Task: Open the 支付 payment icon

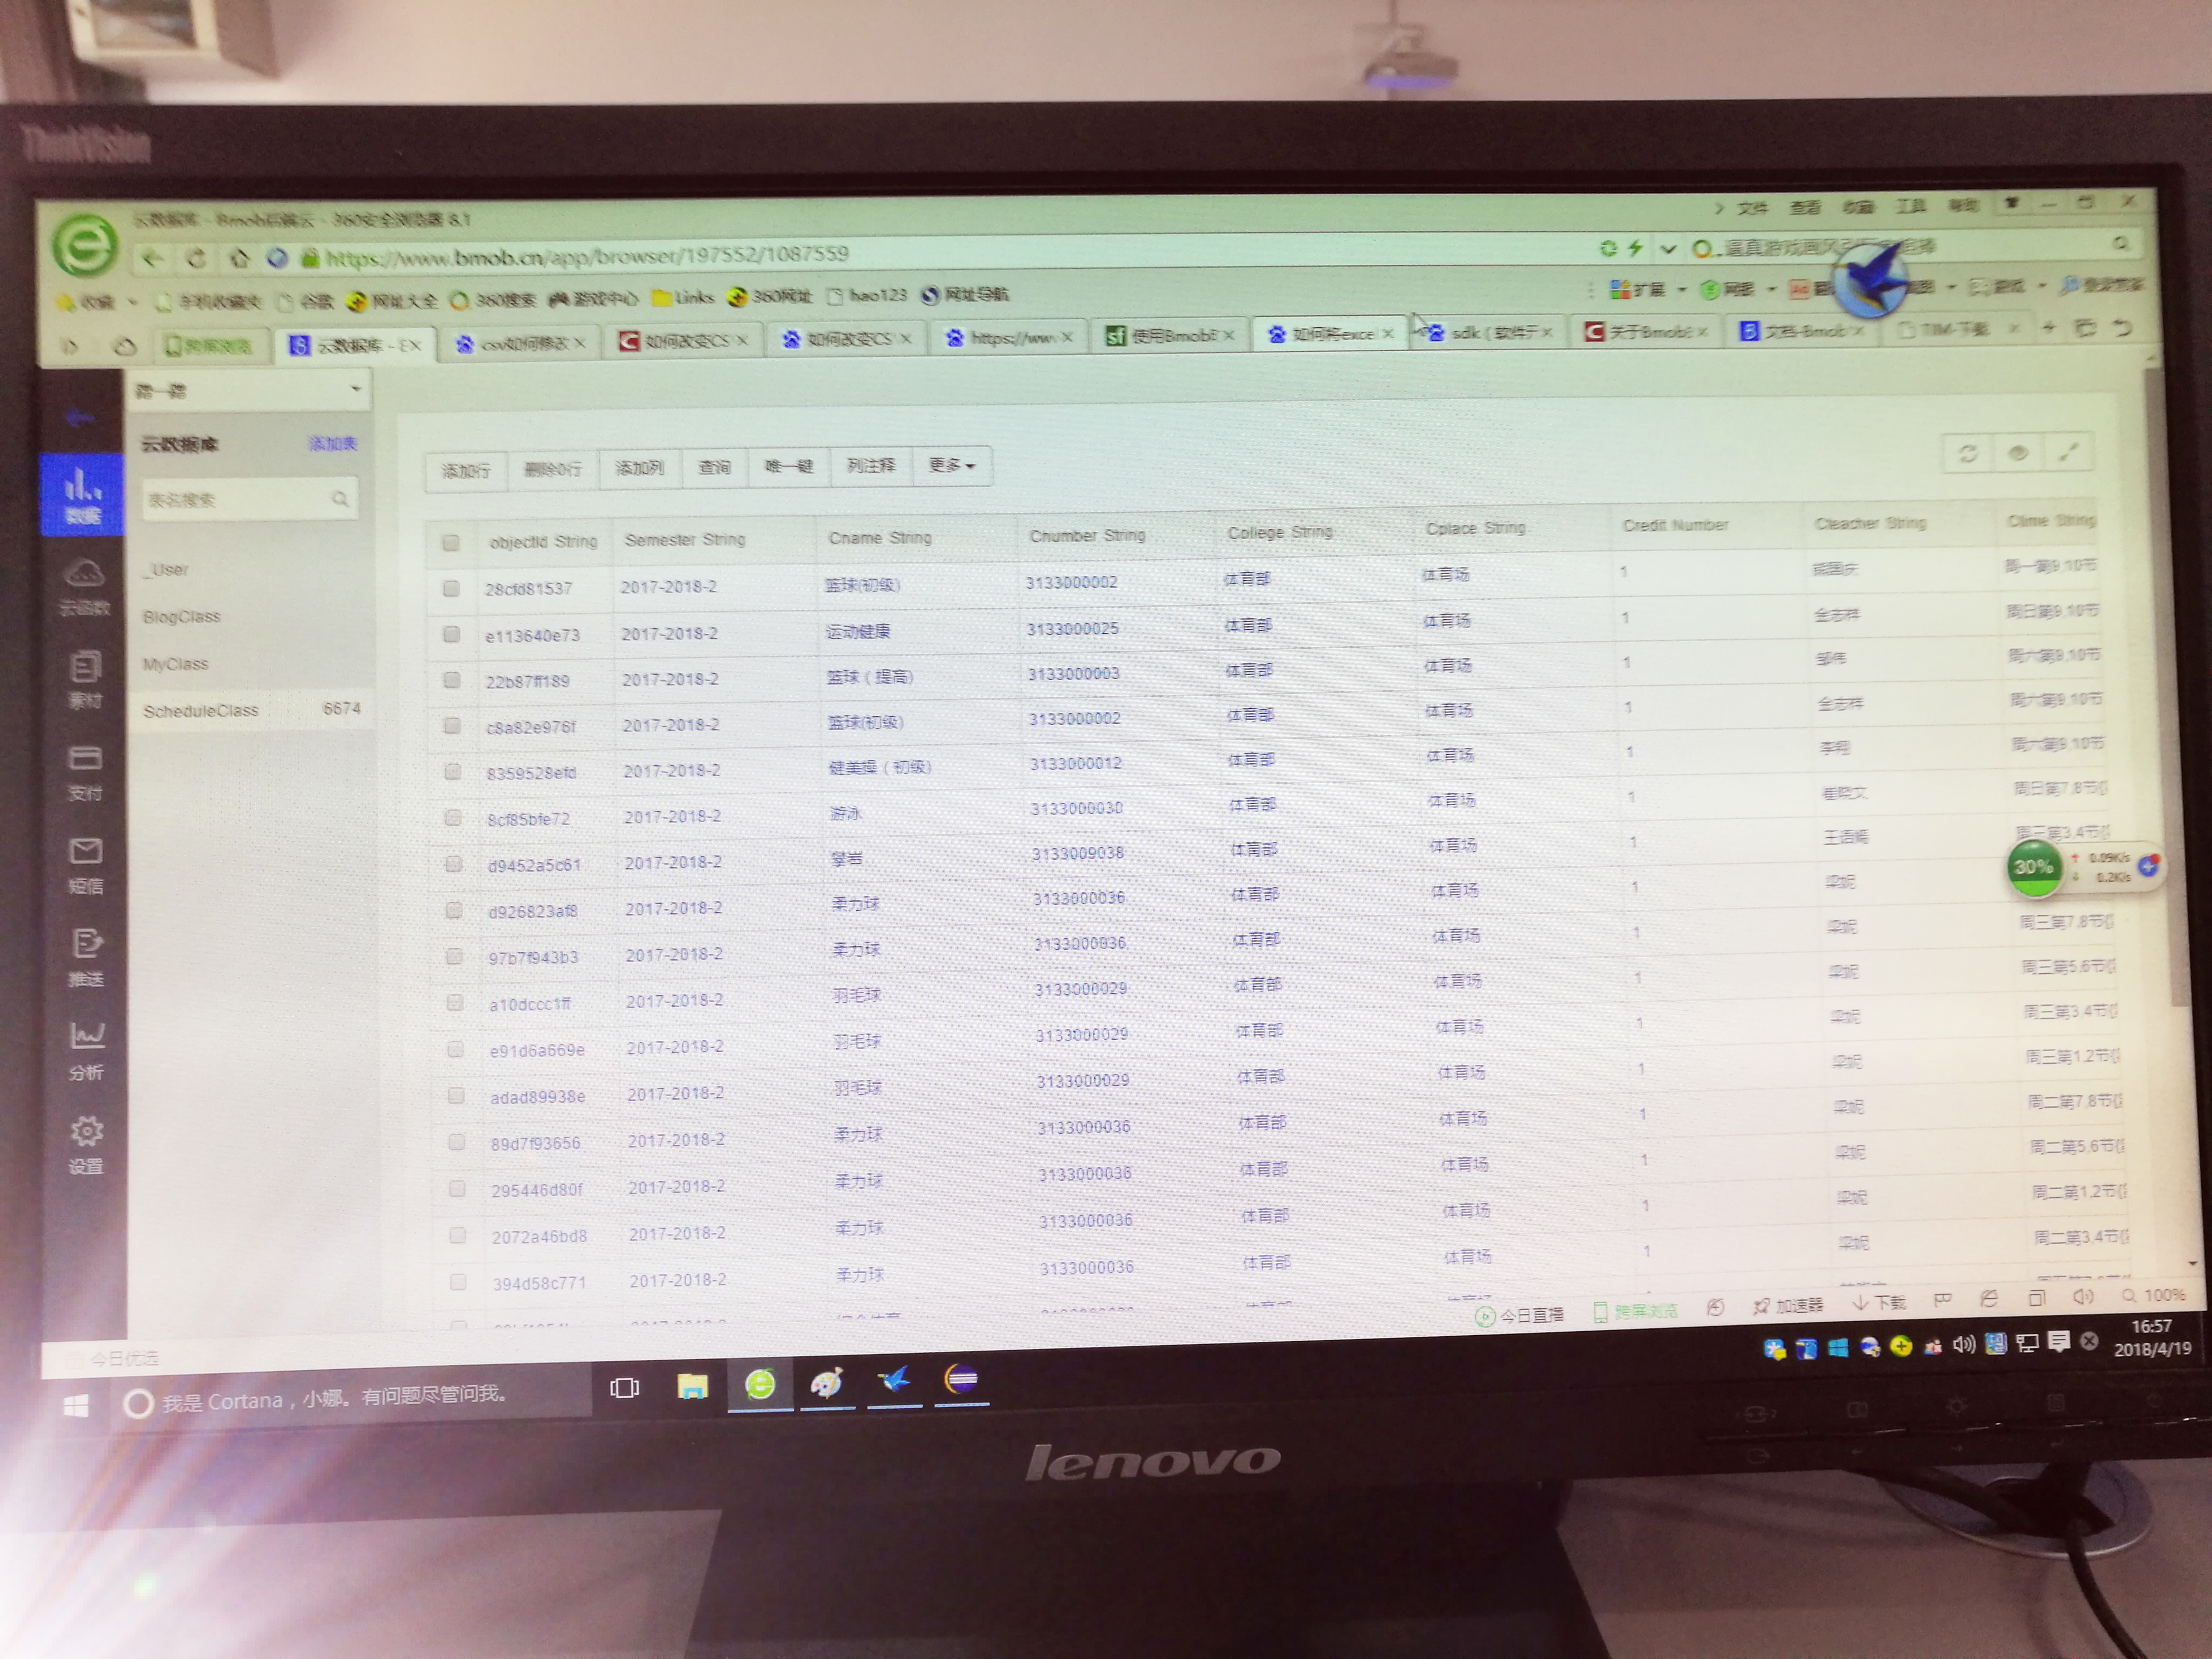Action: coord(85,773)
